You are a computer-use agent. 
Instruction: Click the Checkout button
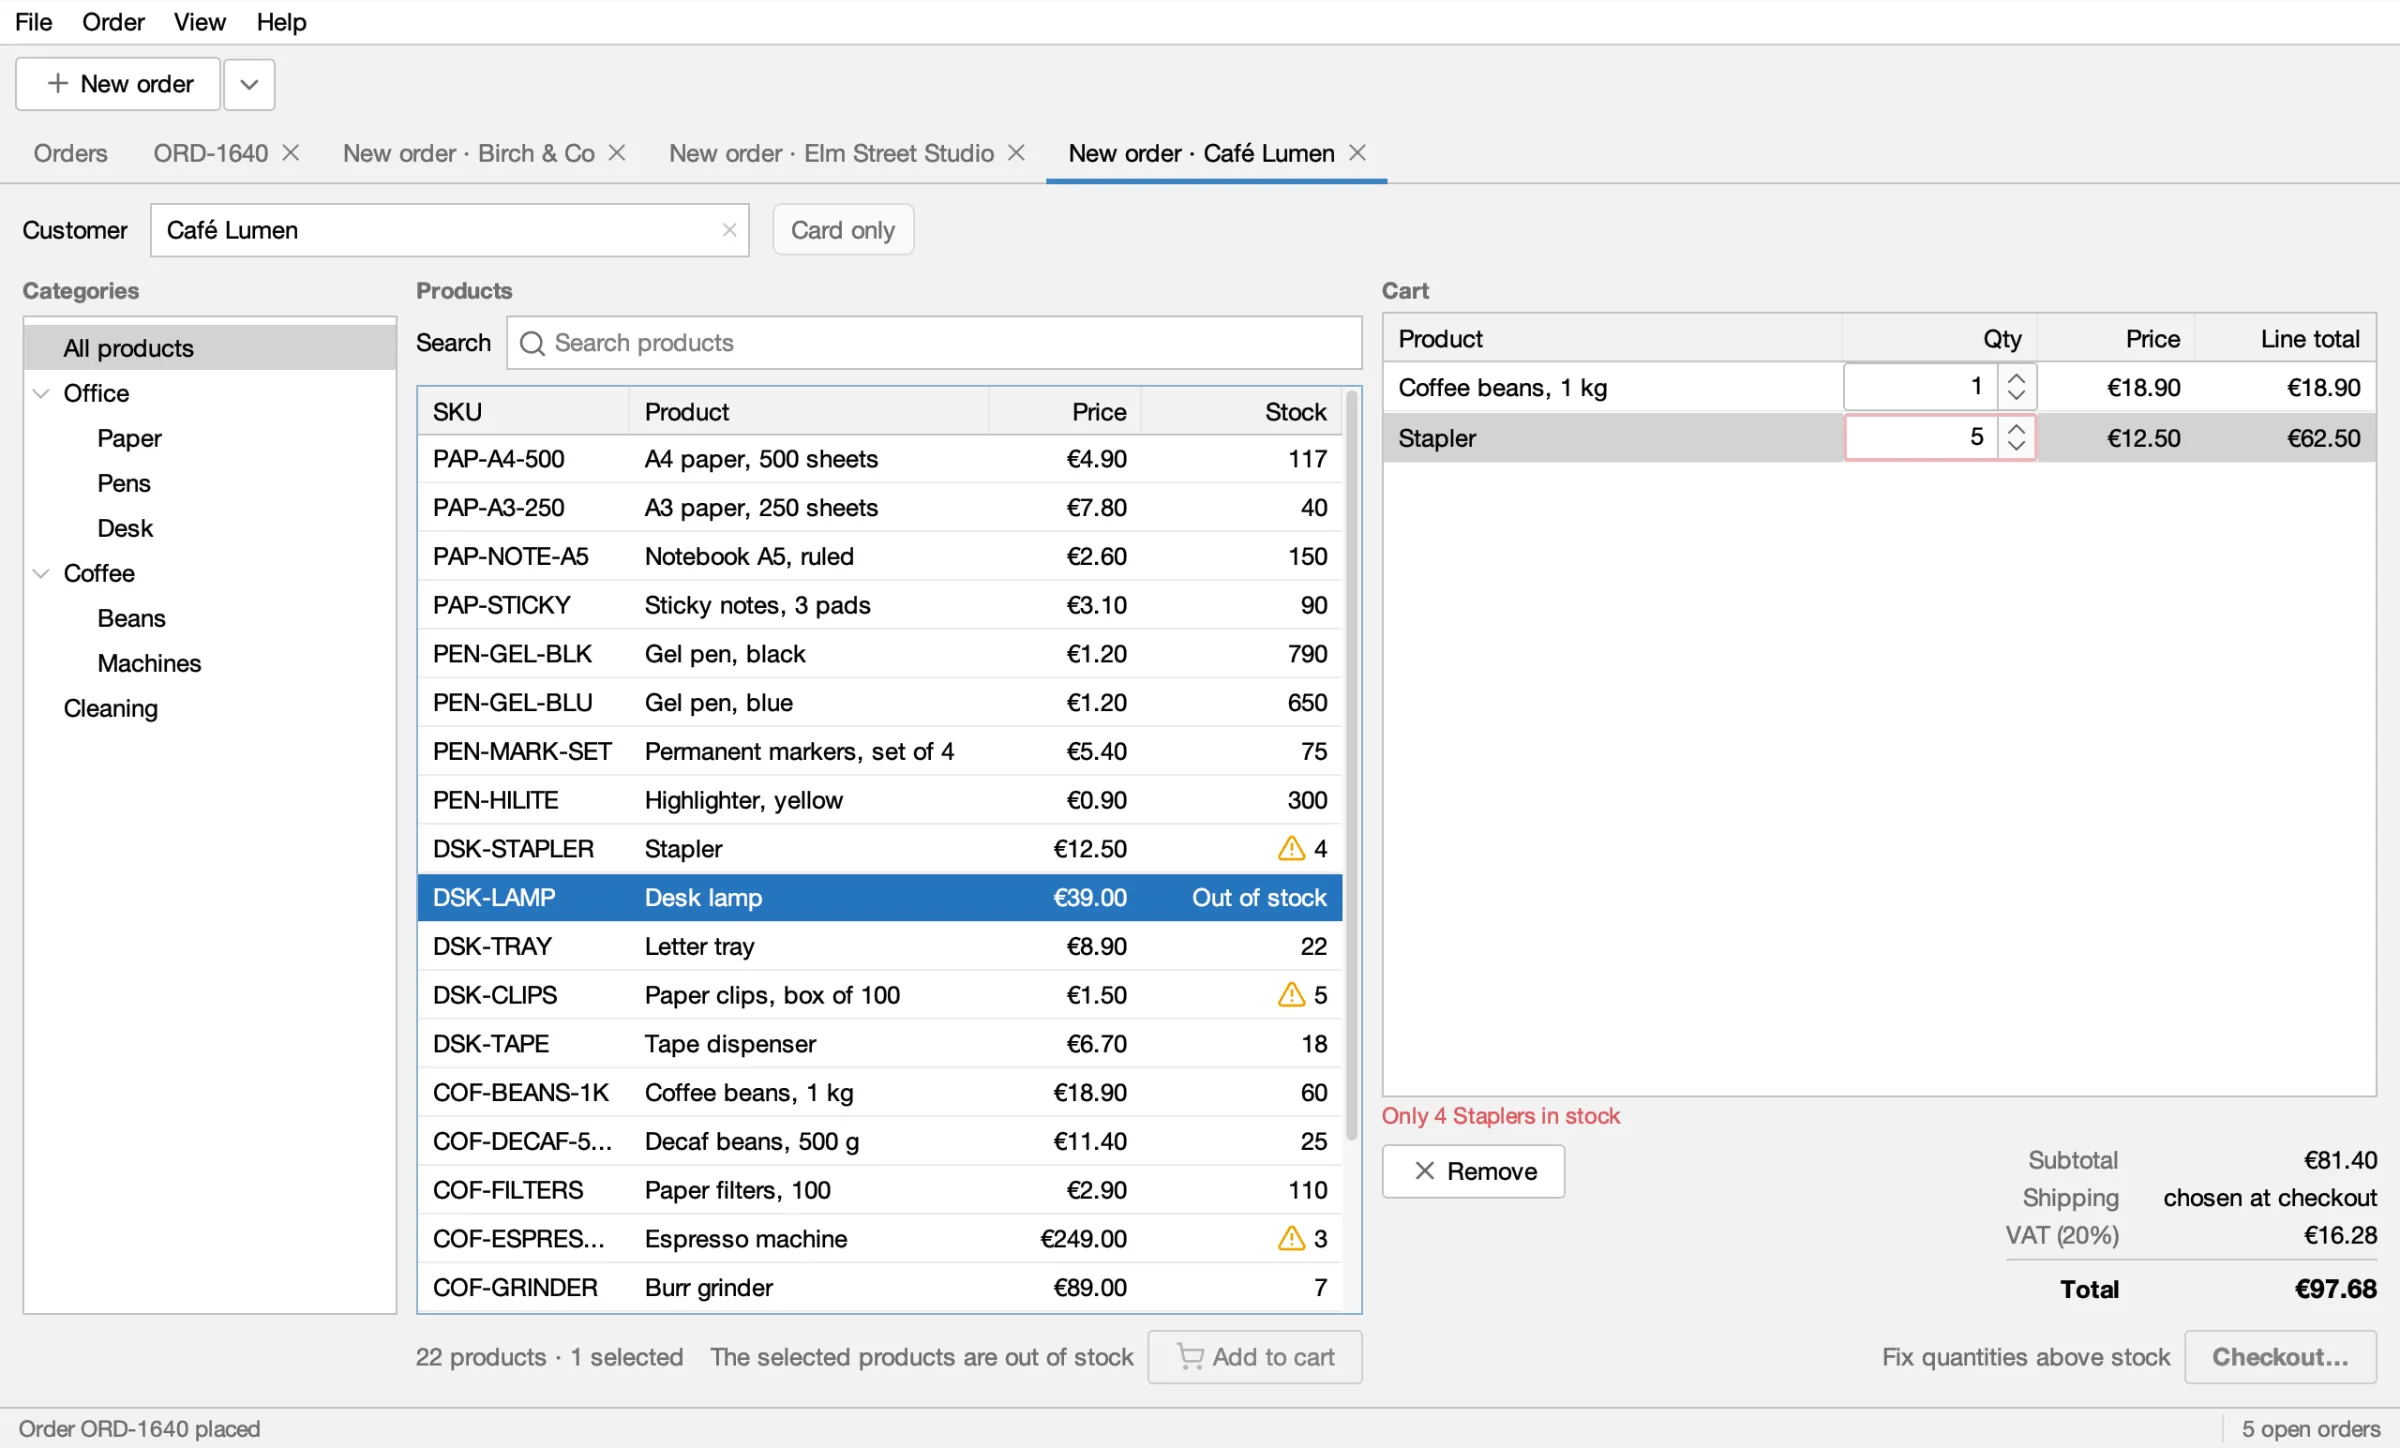pyautogui.click(x=2280, y=1357)
